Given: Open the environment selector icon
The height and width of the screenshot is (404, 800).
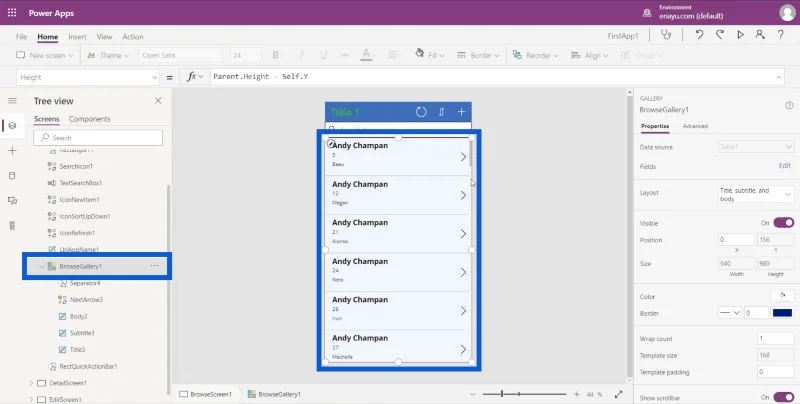Looking at the screenshot, I should pos(647,13).
